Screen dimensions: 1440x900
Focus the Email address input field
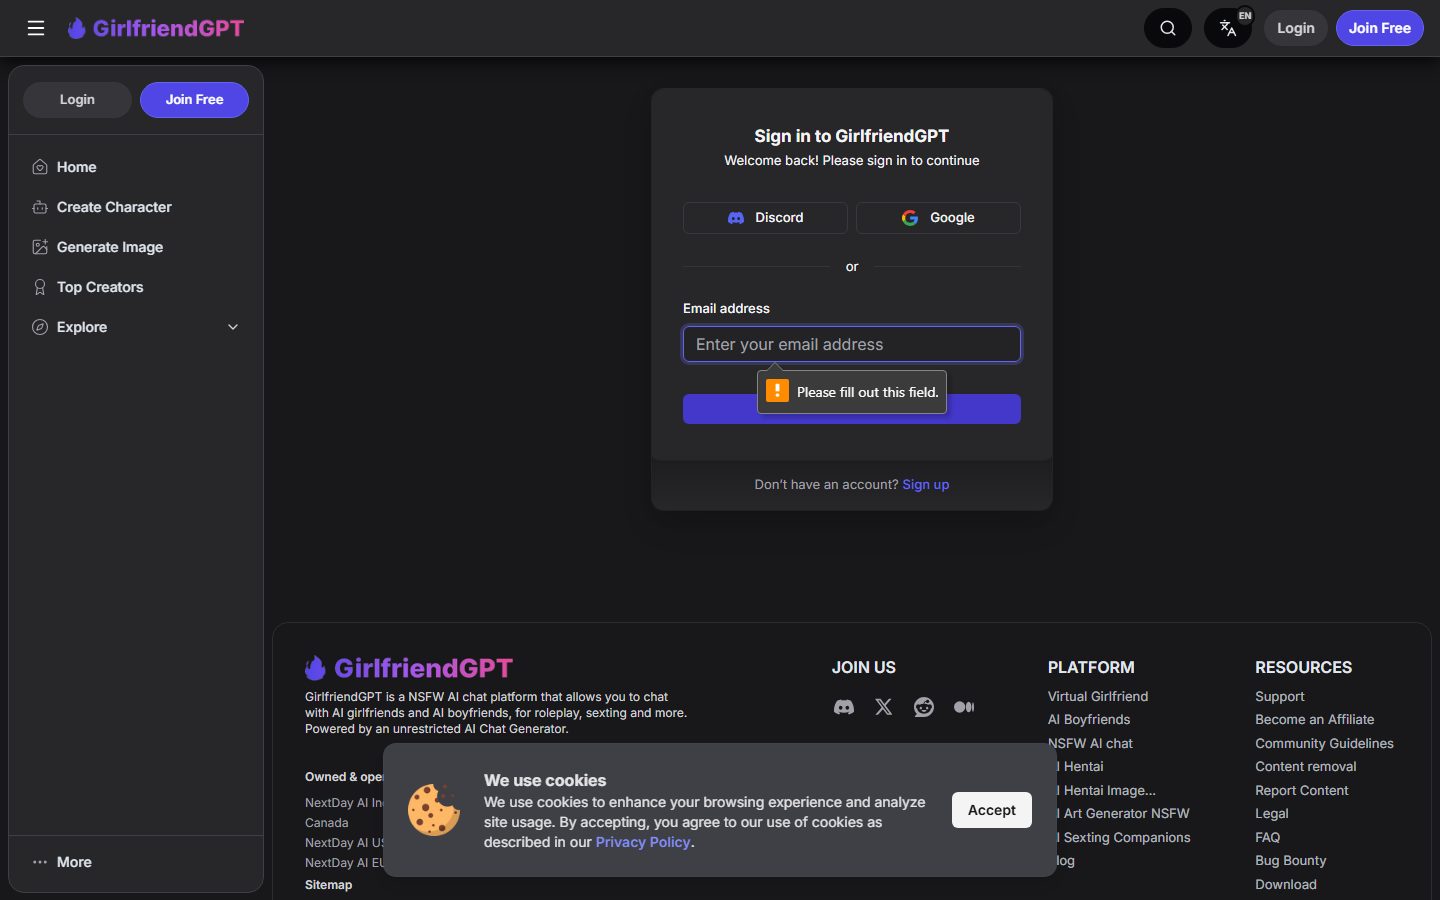click(852, 344)
